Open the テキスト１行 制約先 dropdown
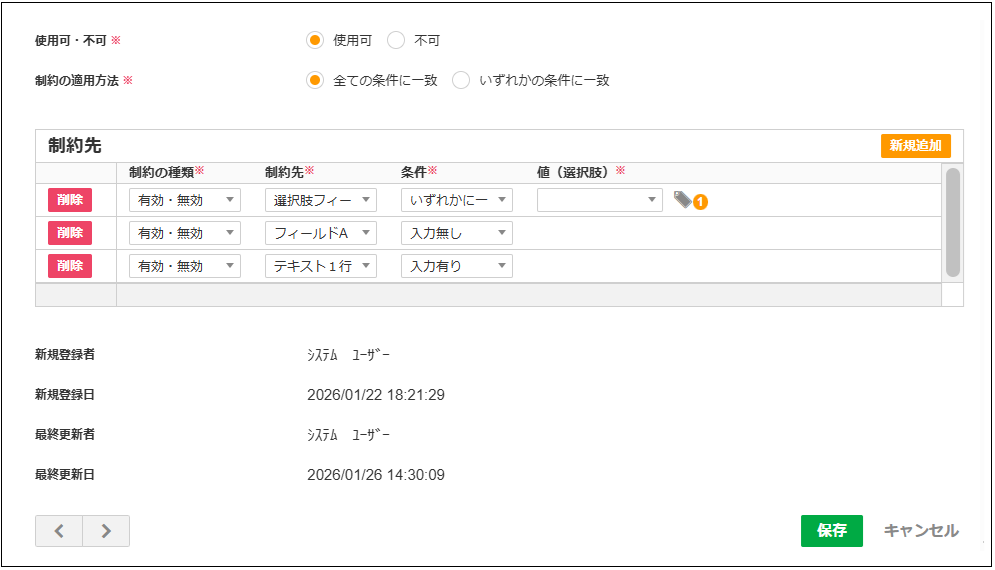Screen dimensions: 995x570 click(320, 266)
